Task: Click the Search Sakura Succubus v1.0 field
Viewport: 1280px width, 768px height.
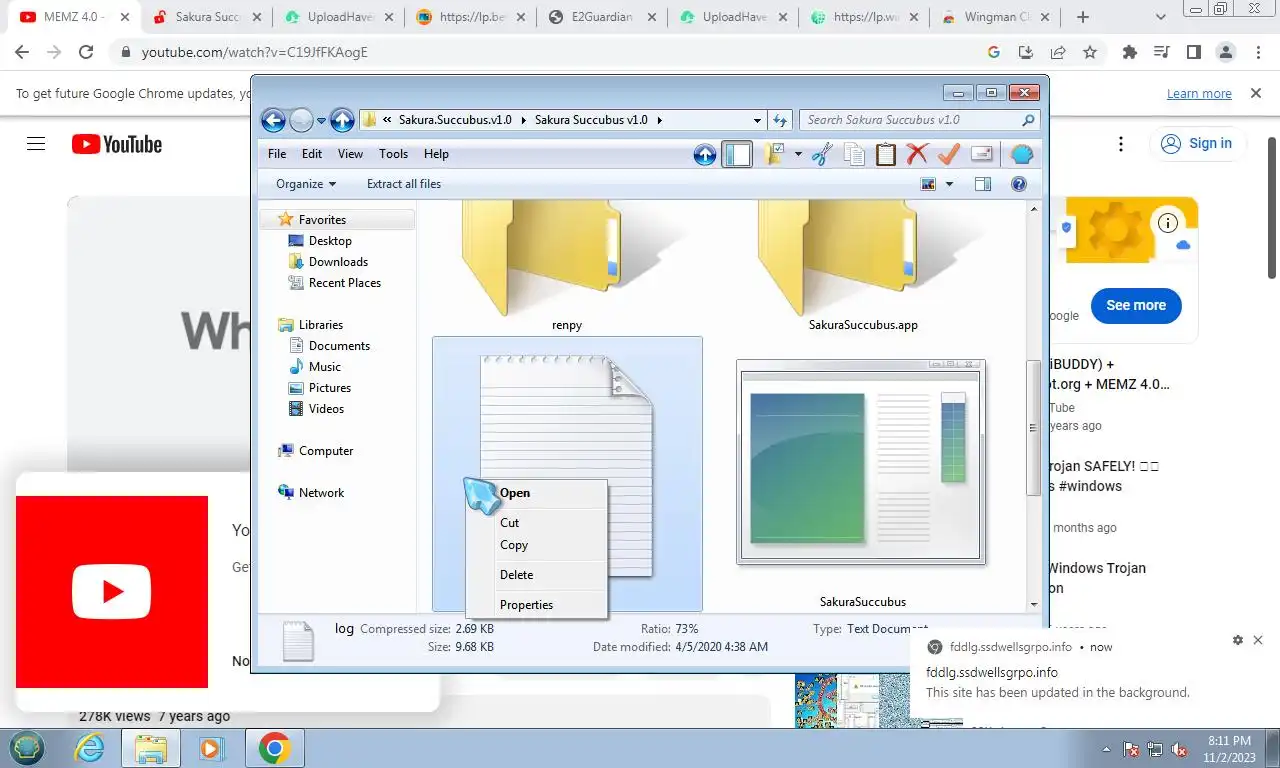Action: pyautogui.click(x=919, y=120)
